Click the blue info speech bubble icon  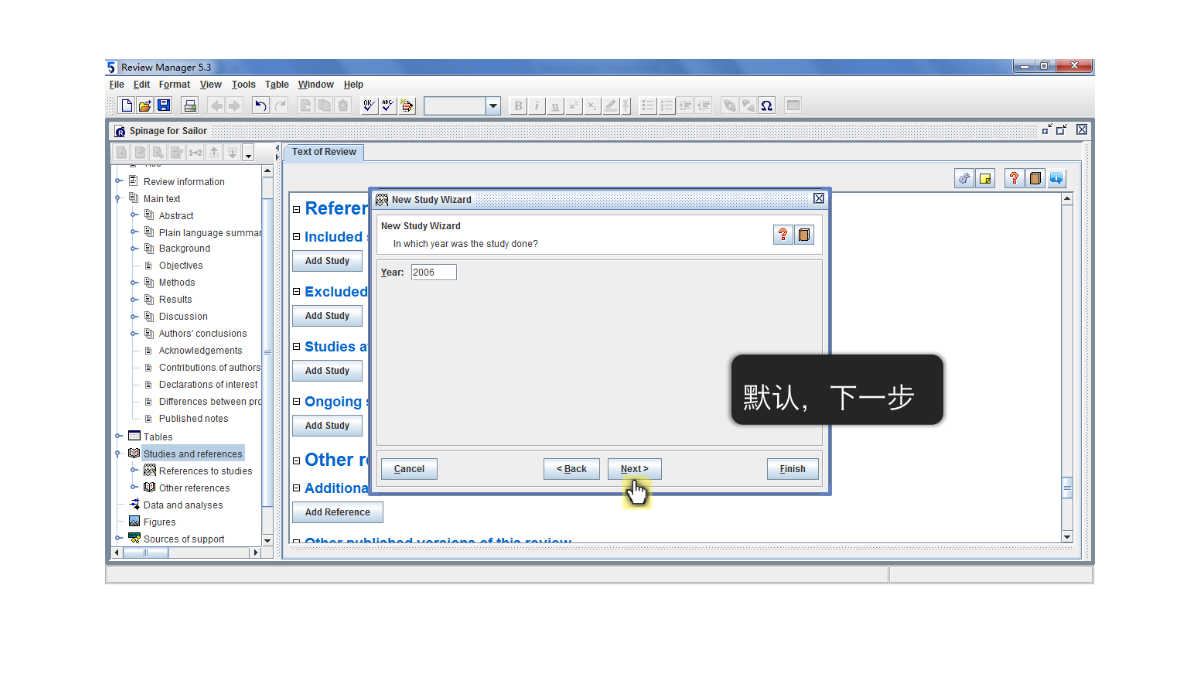click(x=1057, y=178)
